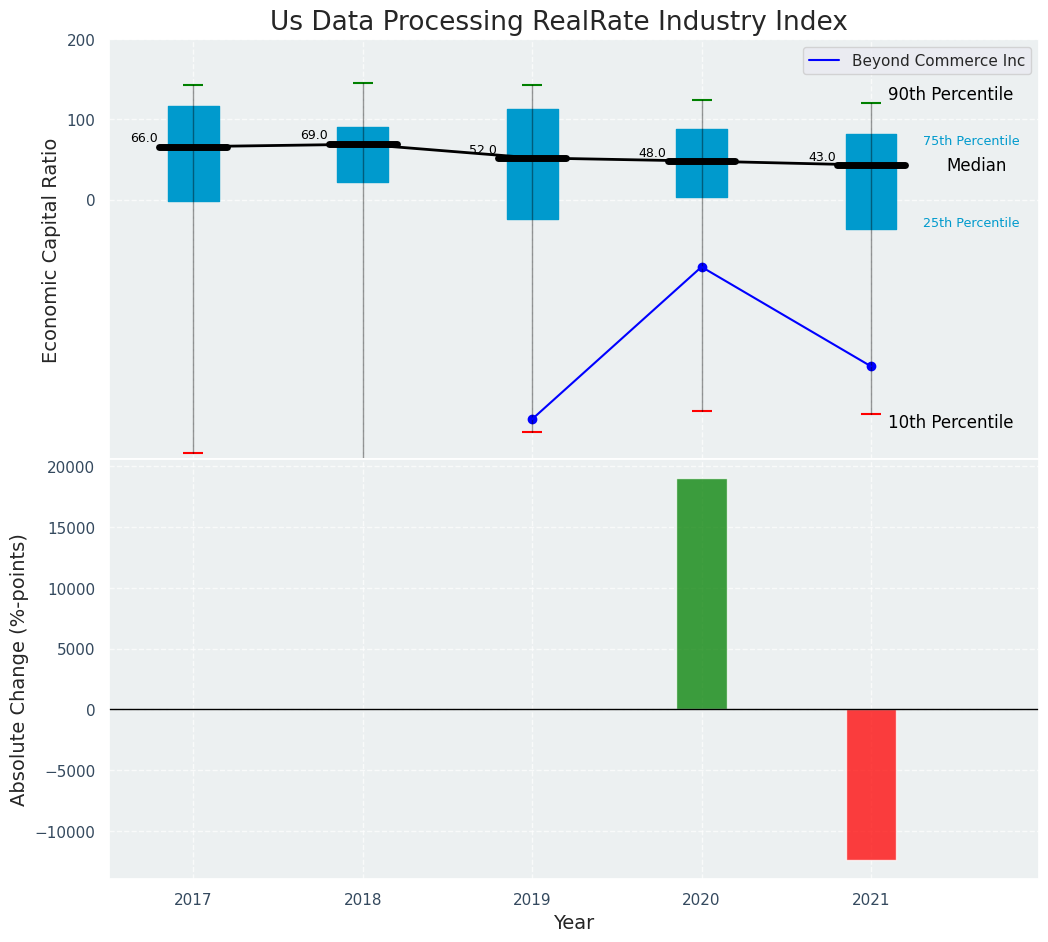
Task: Click the green 2020 absolute change bar
Action: (702, 594)
